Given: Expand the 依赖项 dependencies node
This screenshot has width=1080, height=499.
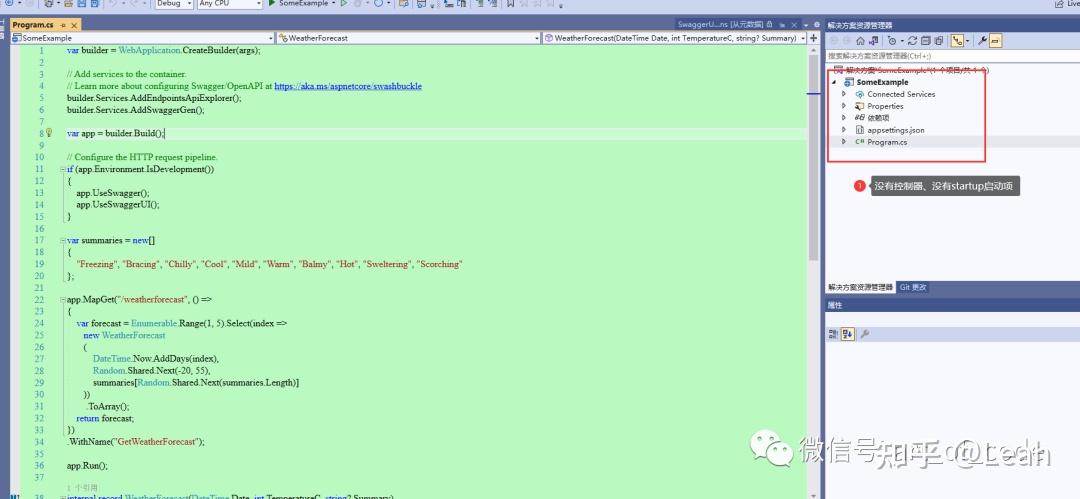Looking at the screenshot, I should coord(844,118).
